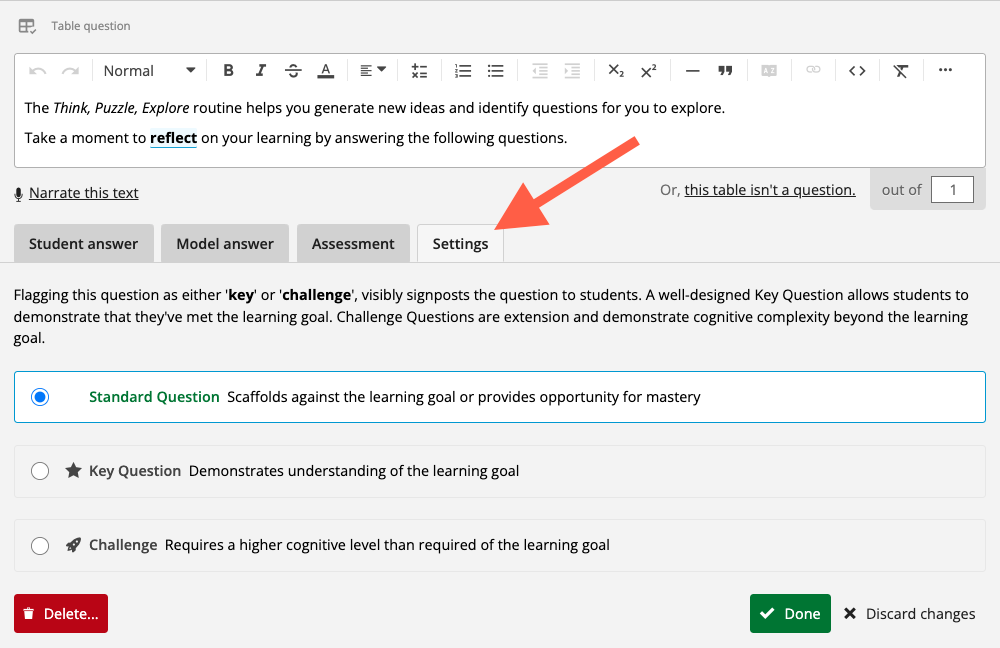Click the Undo arrow icon
This screenshot has width=1000, height=648.
pos(38,71)
